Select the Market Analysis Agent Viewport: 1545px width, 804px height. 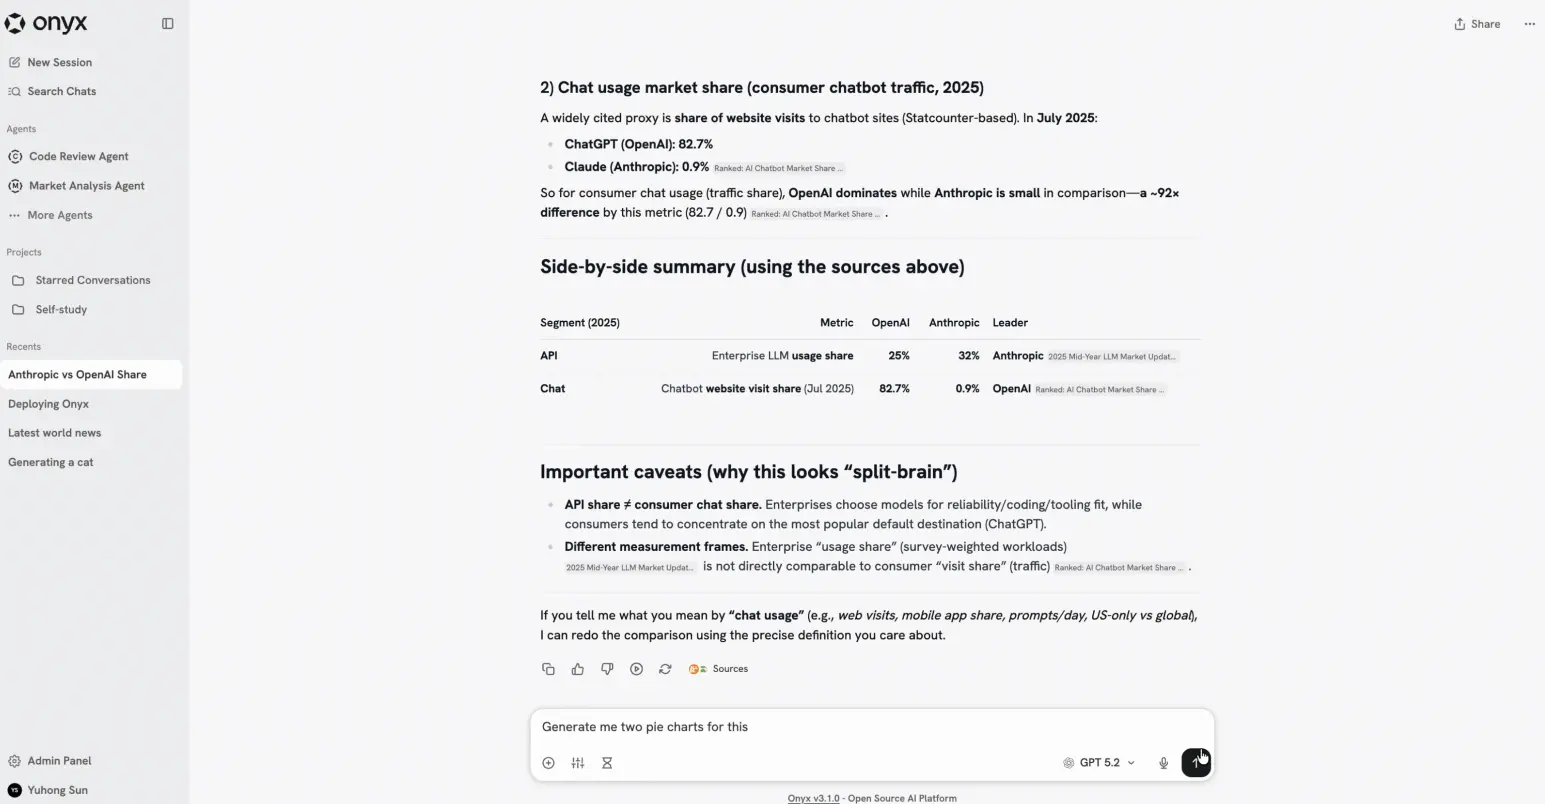coord(87,185)
